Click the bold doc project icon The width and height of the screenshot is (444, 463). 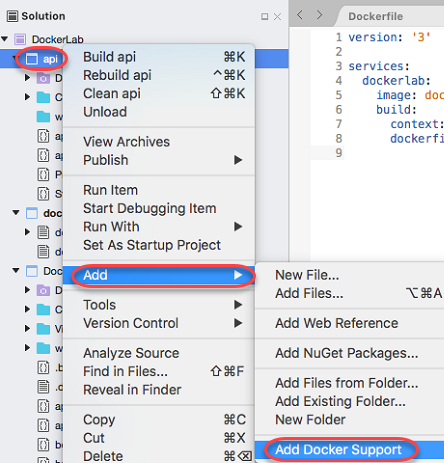(32, 213)
